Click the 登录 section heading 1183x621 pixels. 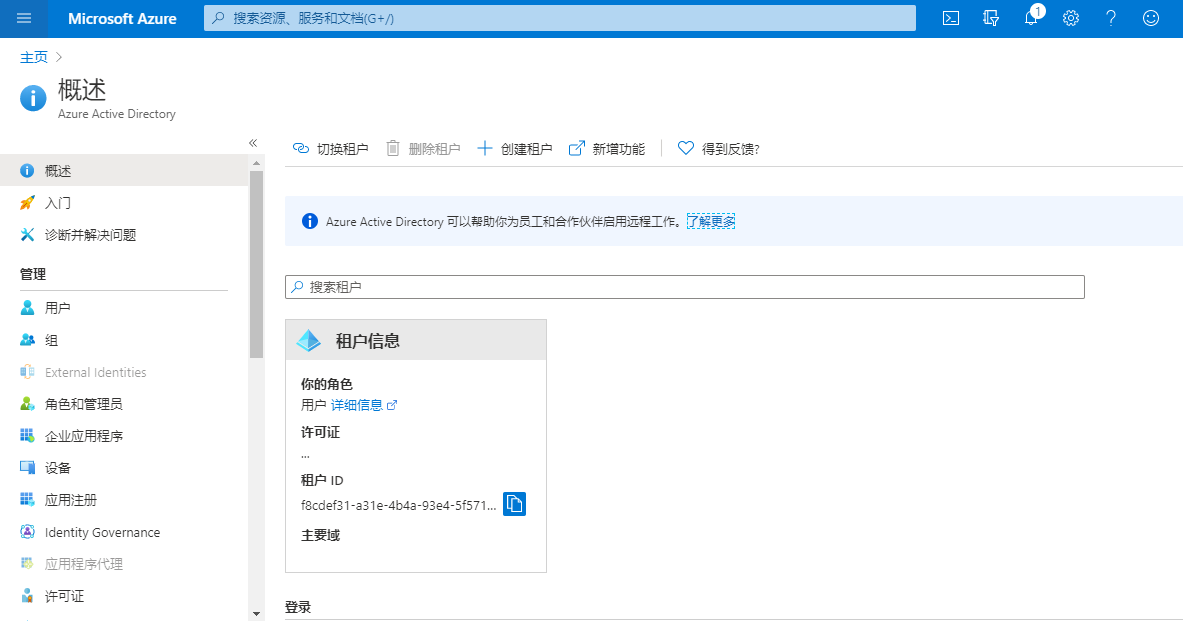pyautogui.click(x=298, y=607)
